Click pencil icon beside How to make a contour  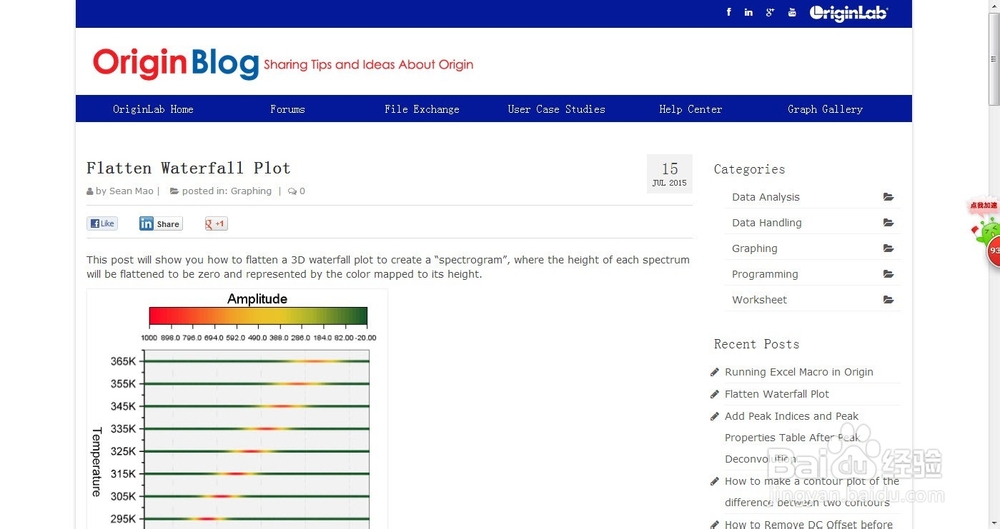pyautogui.click(x=714, y=481)
